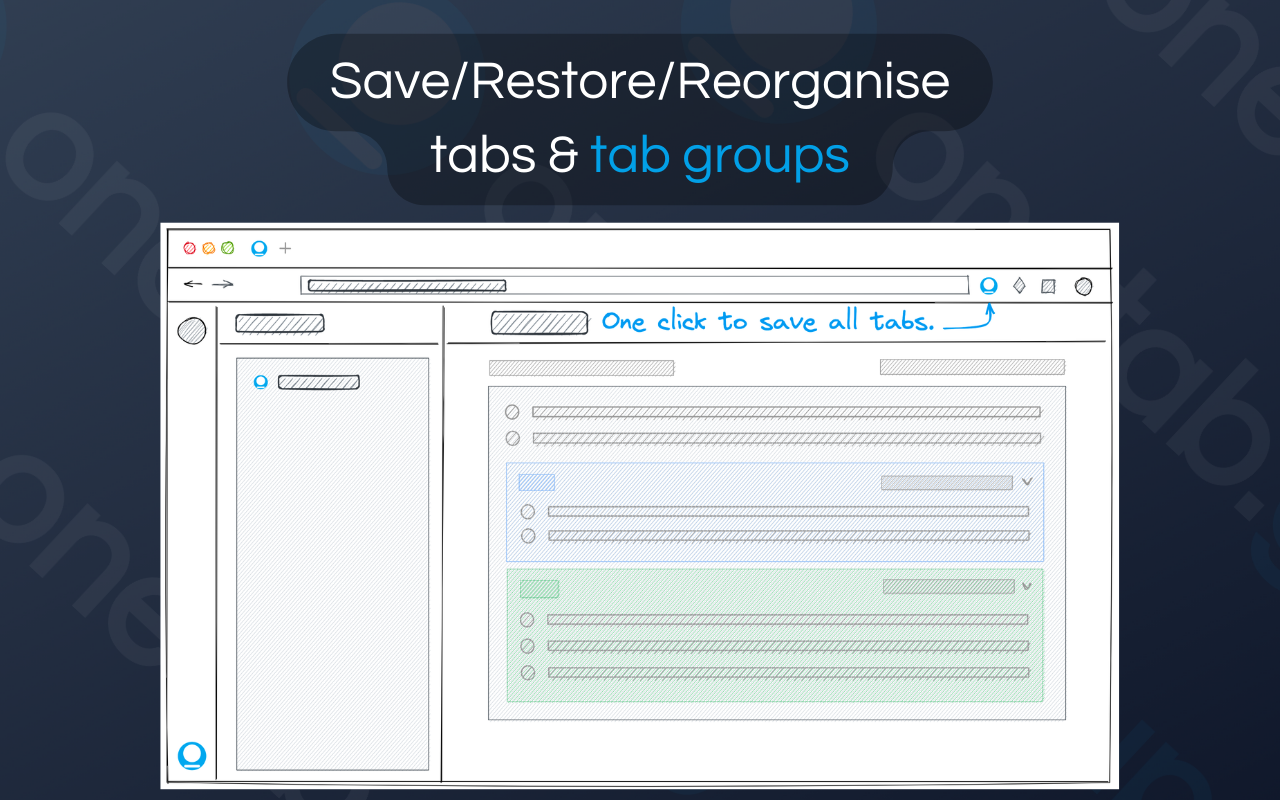Open the round profile icon in toolbar

(x=1083, y=286)
